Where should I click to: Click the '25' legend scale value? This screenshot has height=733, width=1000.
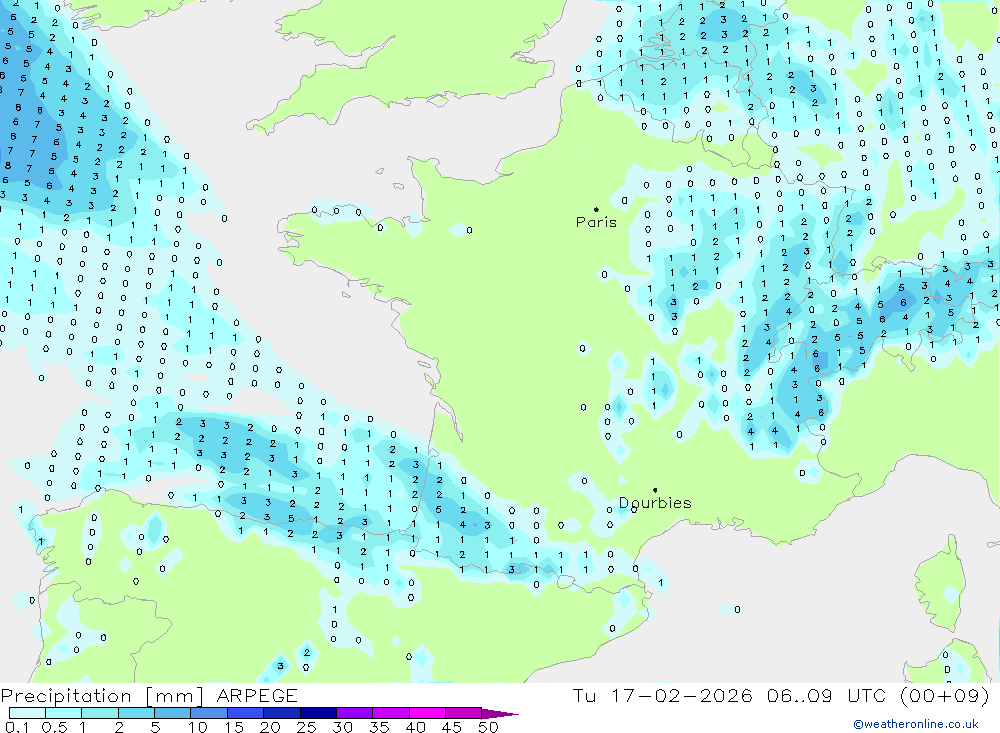306,727
